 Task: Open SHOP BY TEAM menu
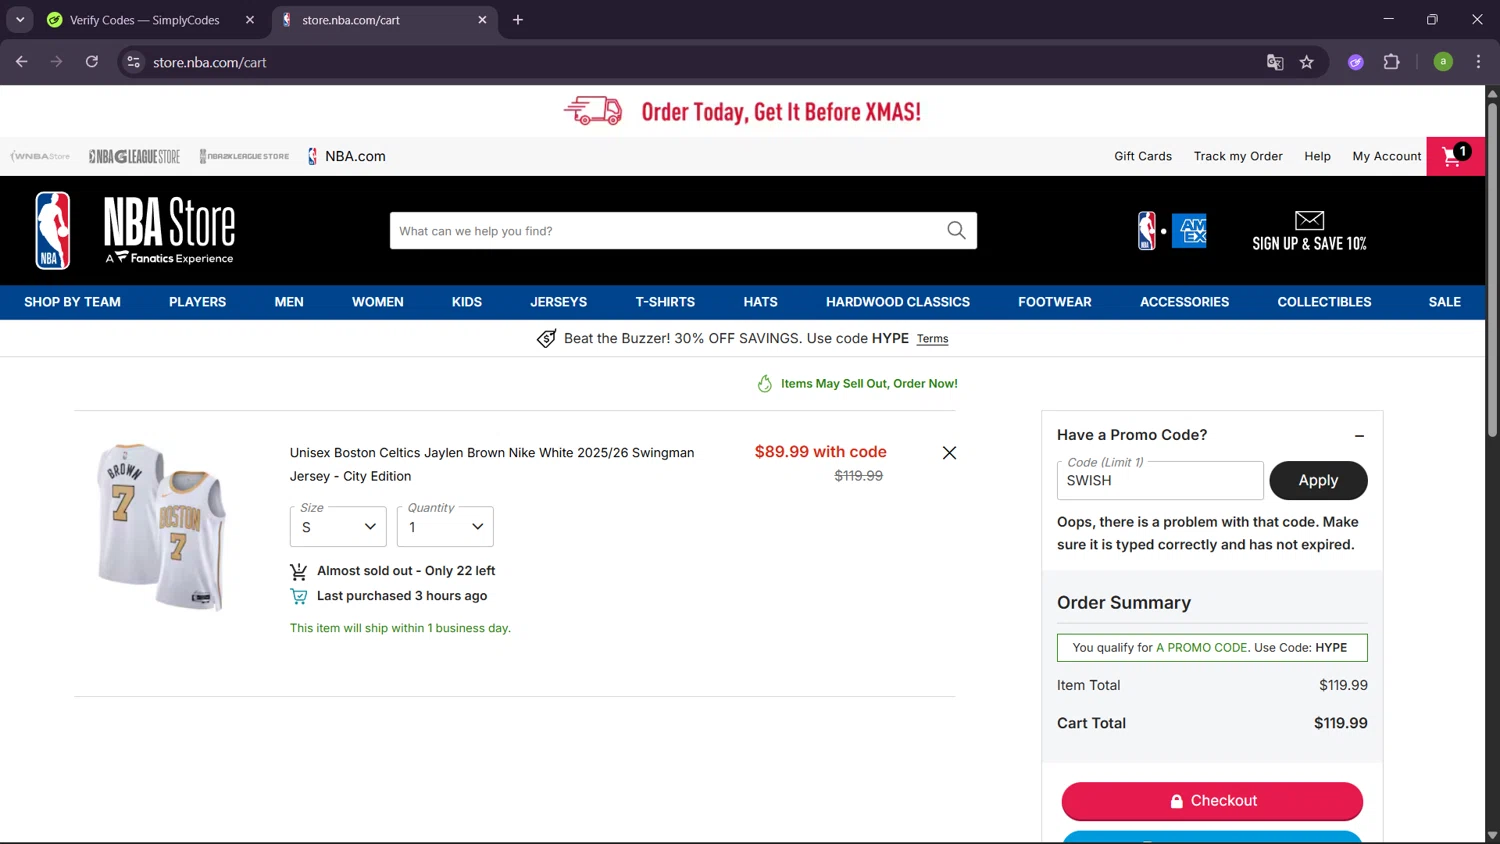72,302
